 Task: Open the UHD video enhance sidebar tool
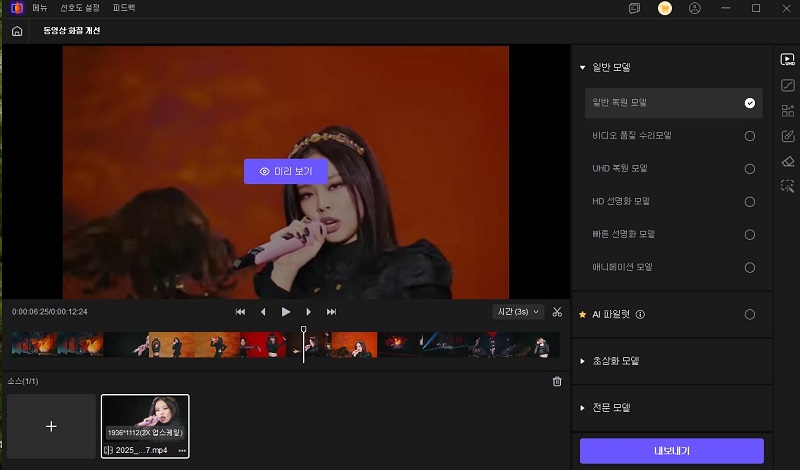787,60
